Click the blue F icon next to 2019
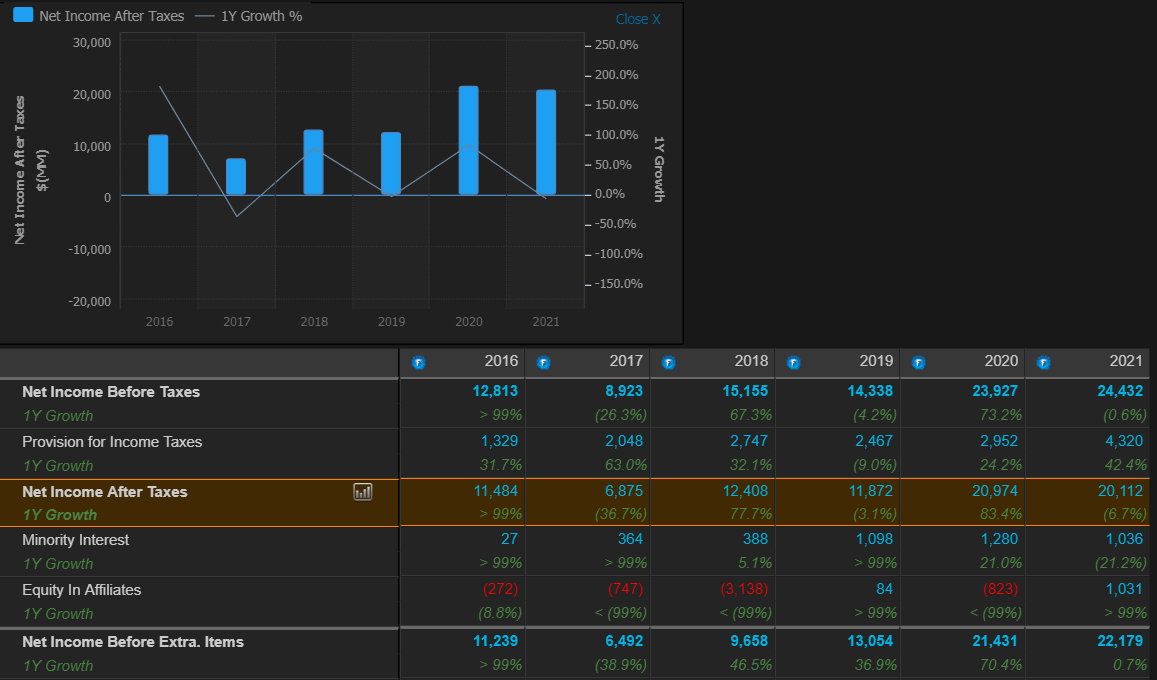Viewport: 1157px width, 680px height. (794, 363)
